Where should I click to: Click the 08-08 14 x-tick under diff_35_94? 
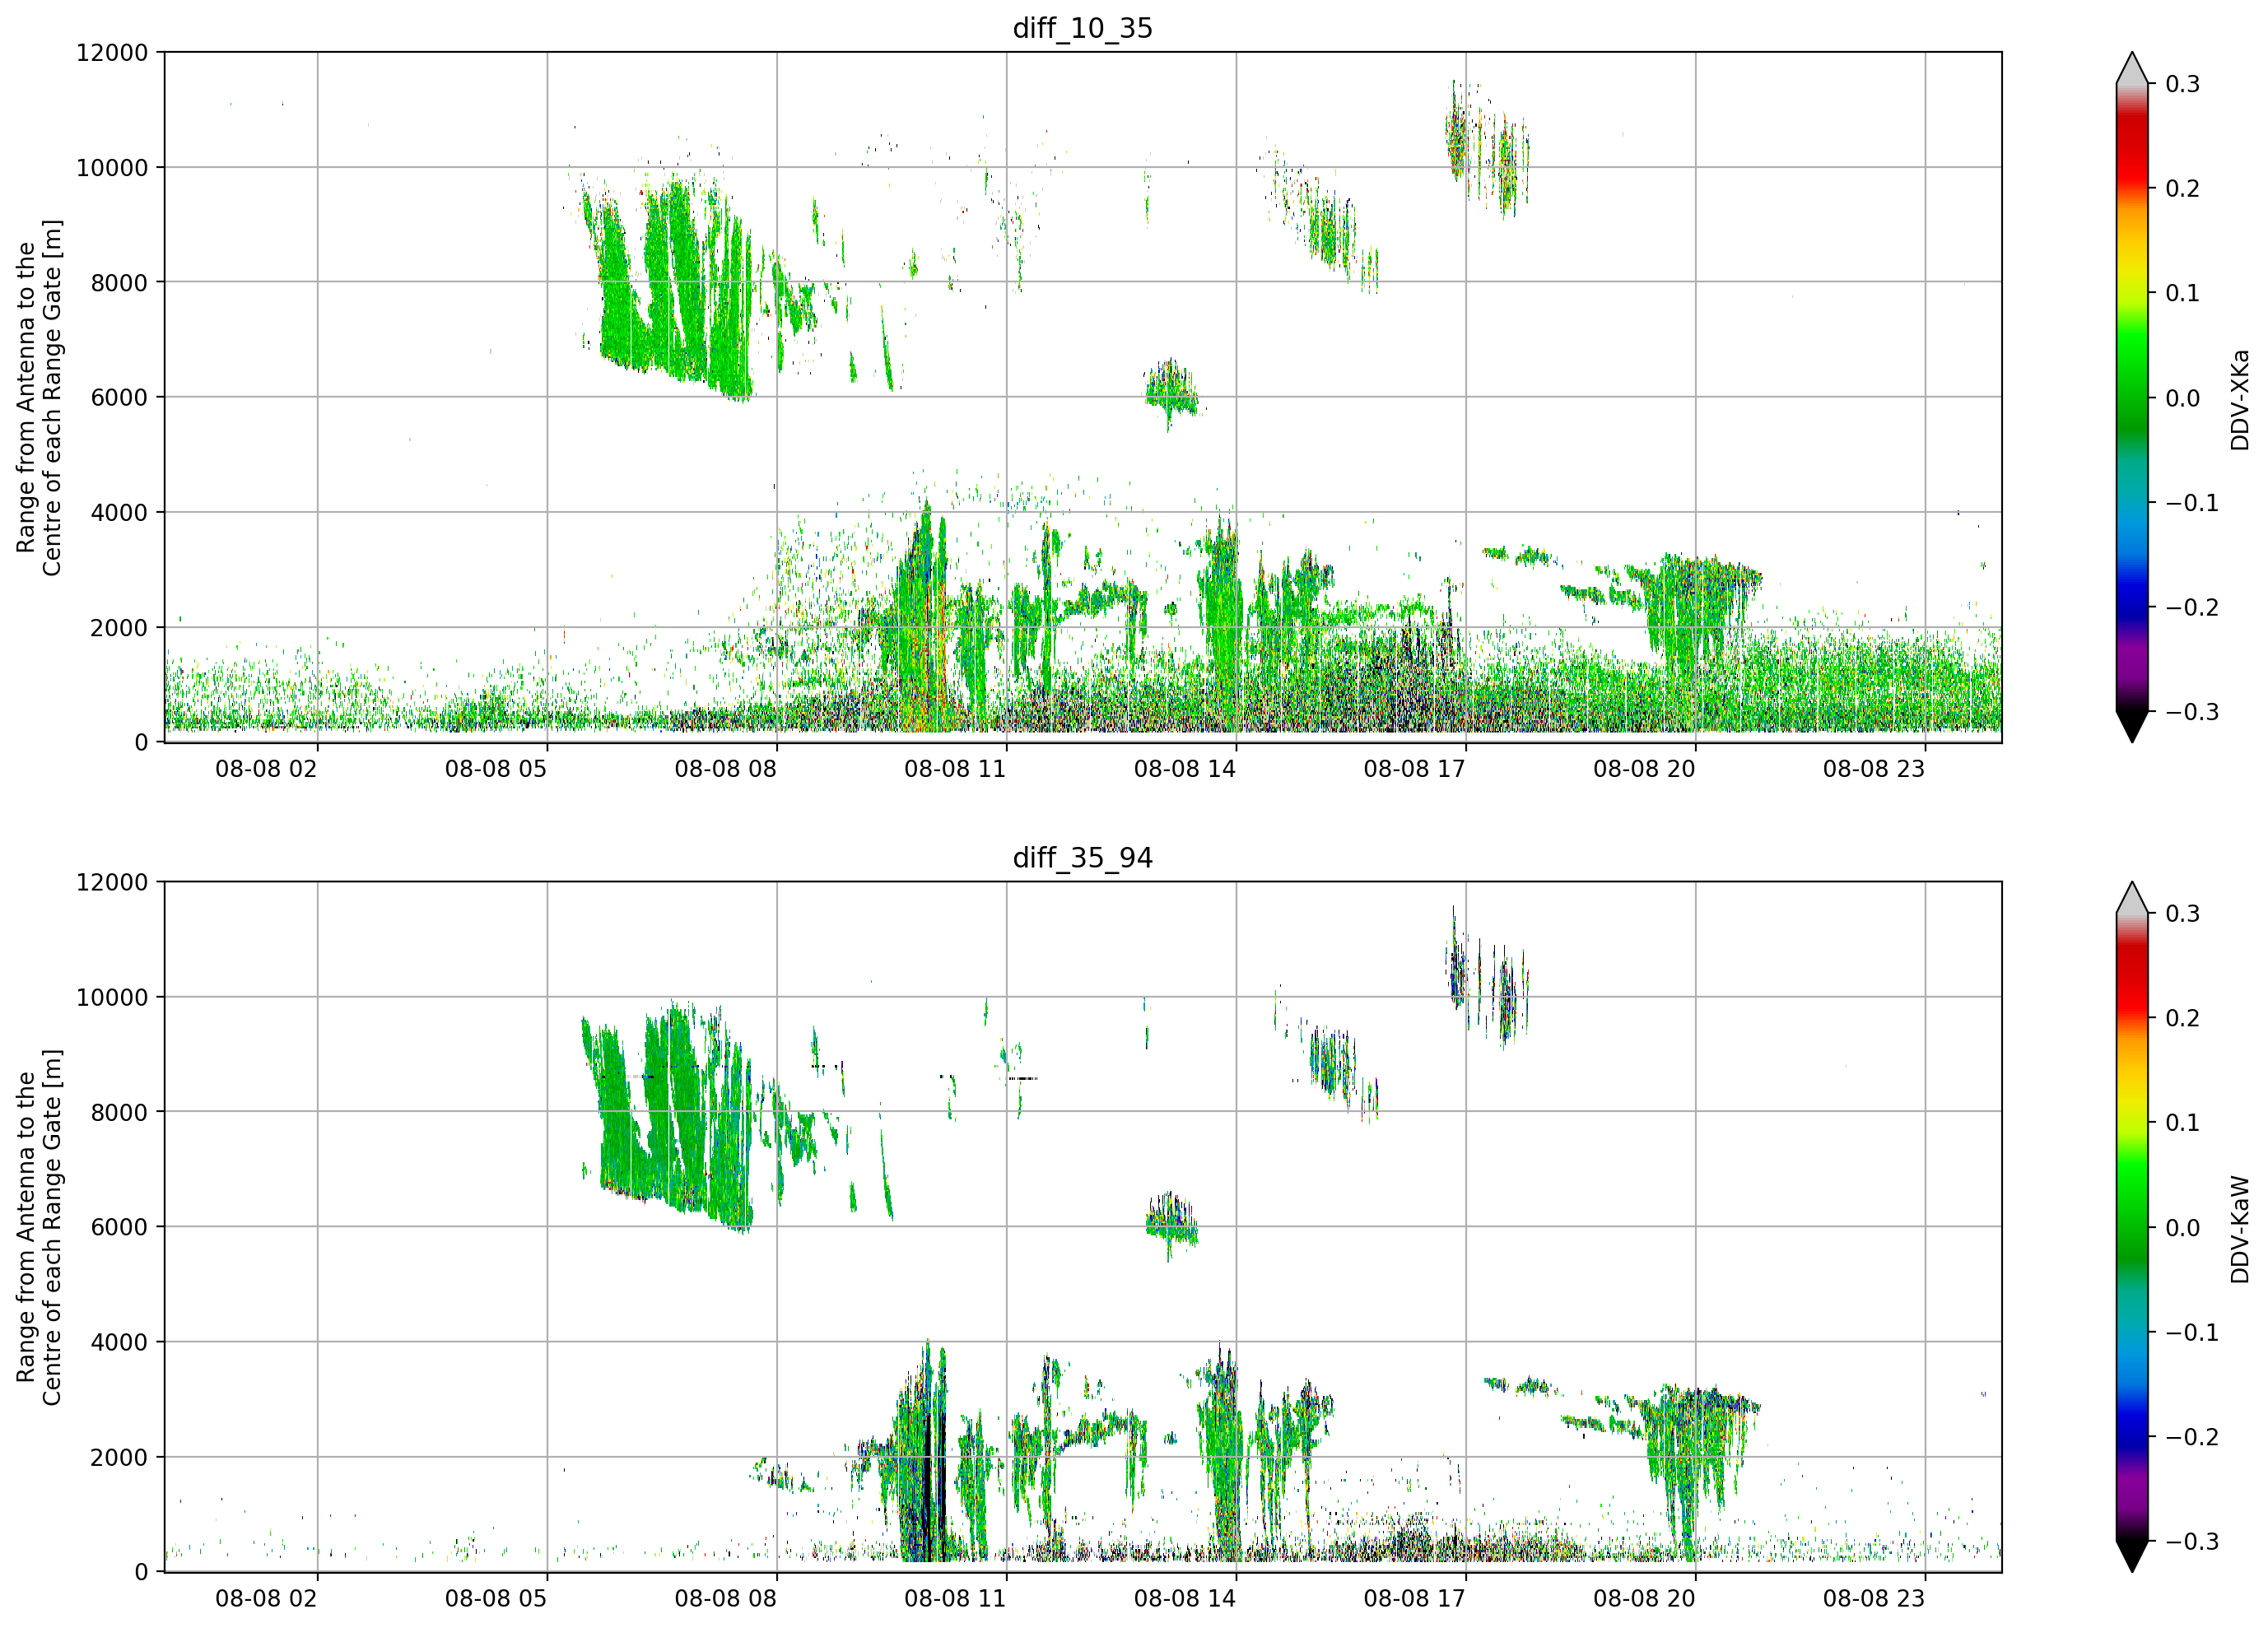tap(1185, 1599)
